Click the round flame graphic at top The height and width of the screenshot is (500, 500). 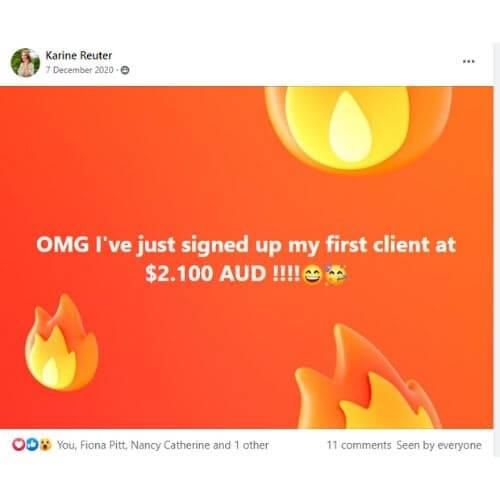[359, 128]
